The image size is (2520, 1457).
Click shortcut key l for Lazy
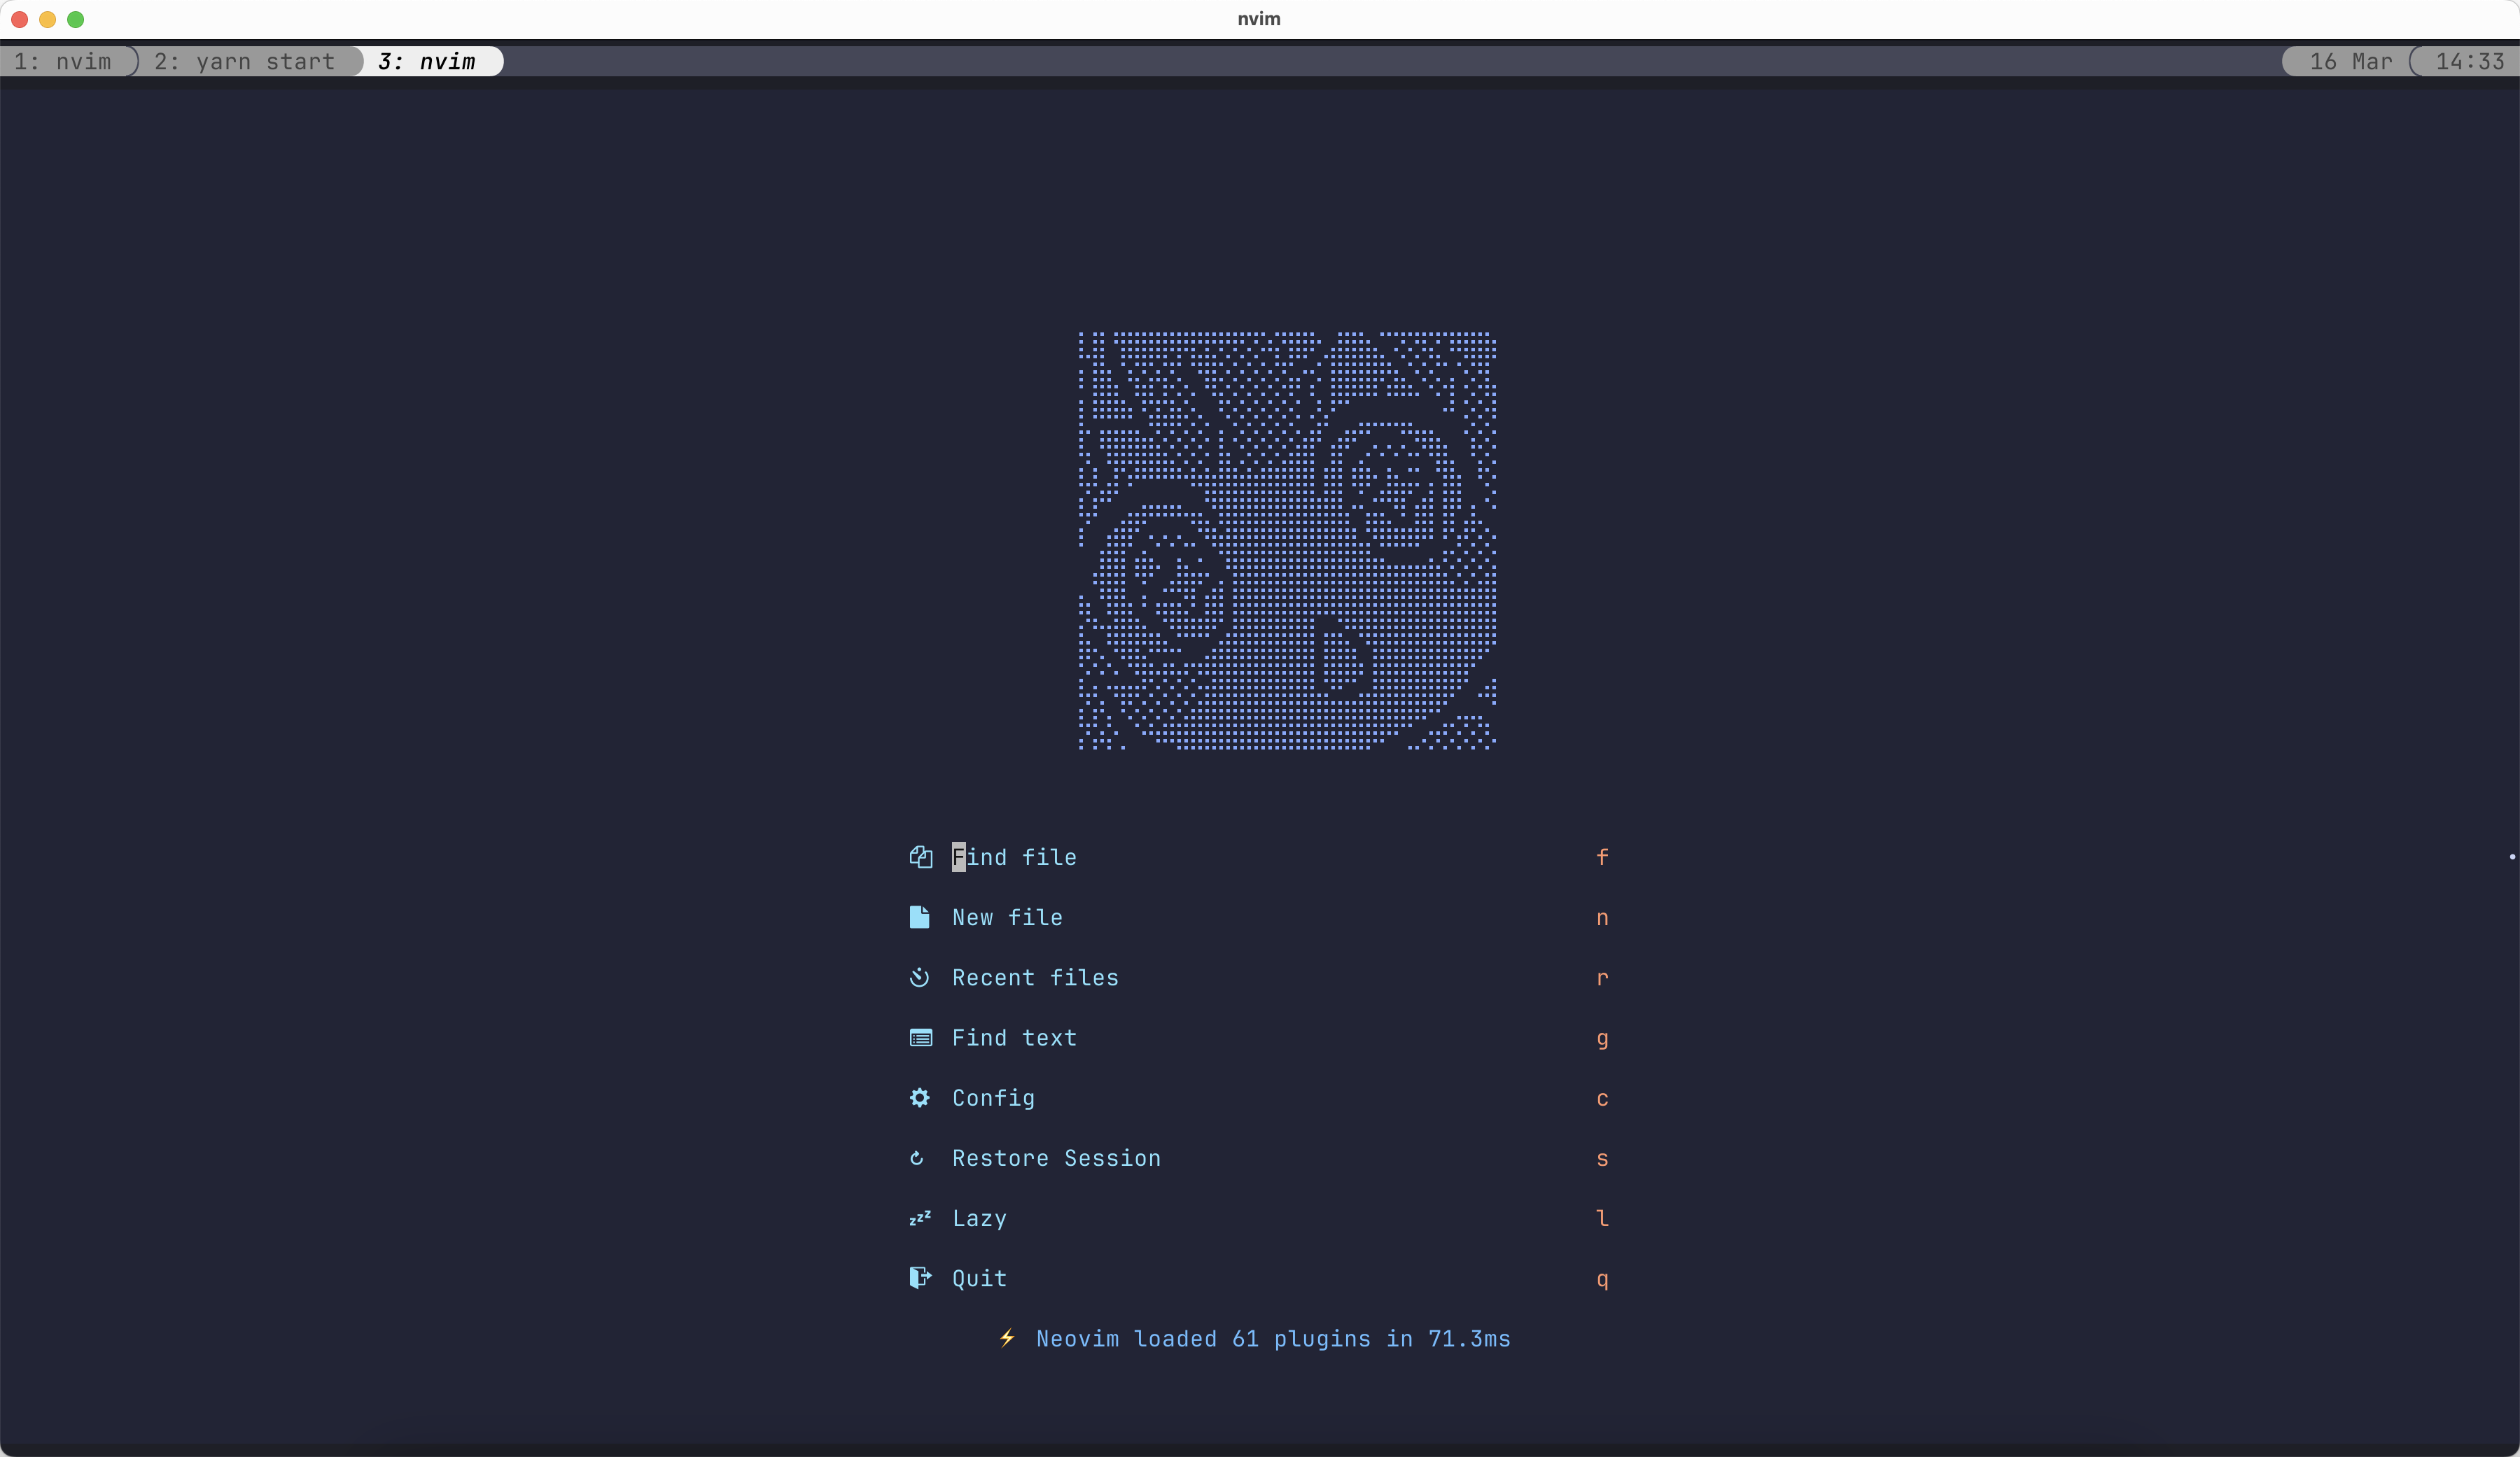(x=1602, y=1217)
